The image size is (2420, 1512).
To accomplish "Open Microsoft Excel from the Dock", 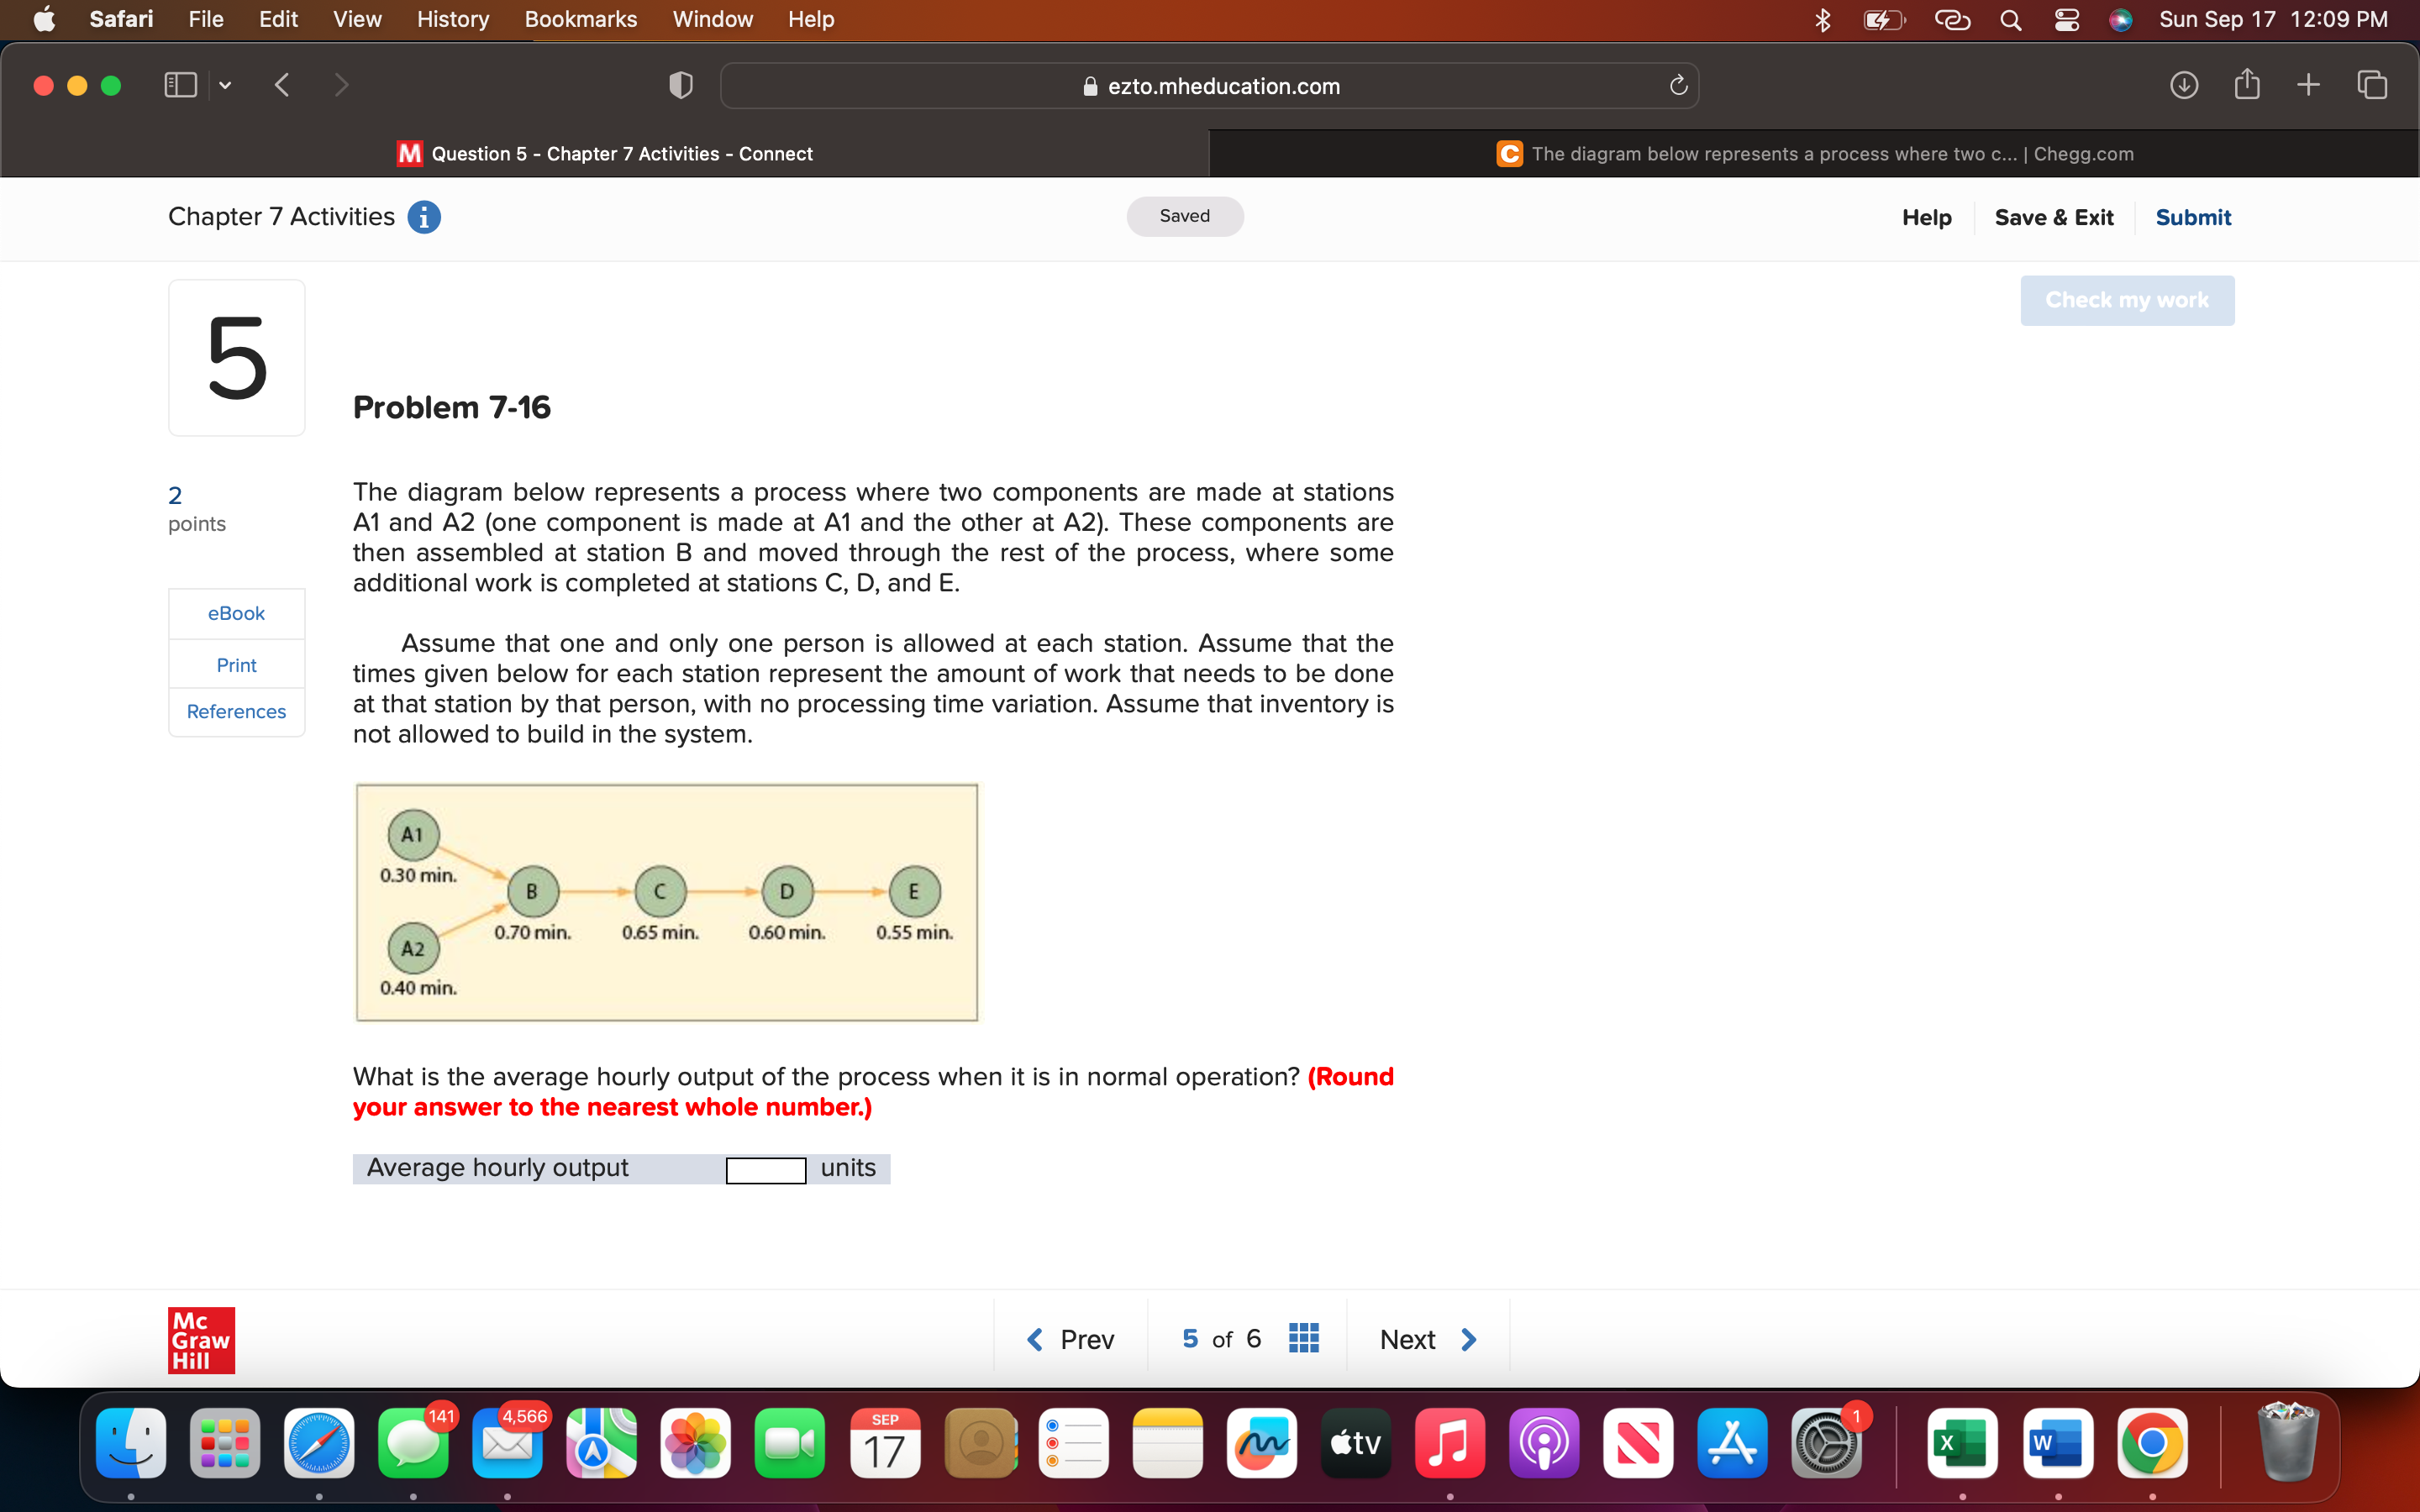I will [1962, 1443].
